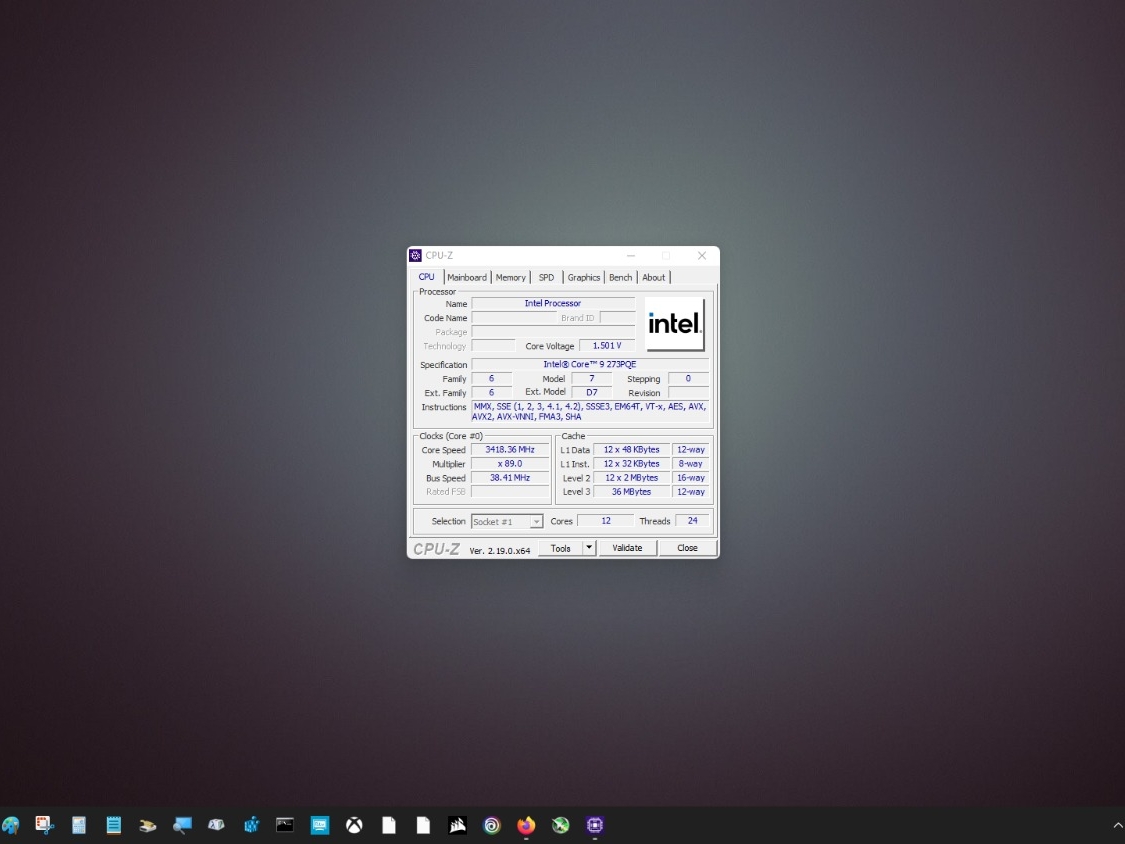Minimize the CPU-Z window
The width and height of the screenshot is (1125, 844).
[x=631, y=255]
